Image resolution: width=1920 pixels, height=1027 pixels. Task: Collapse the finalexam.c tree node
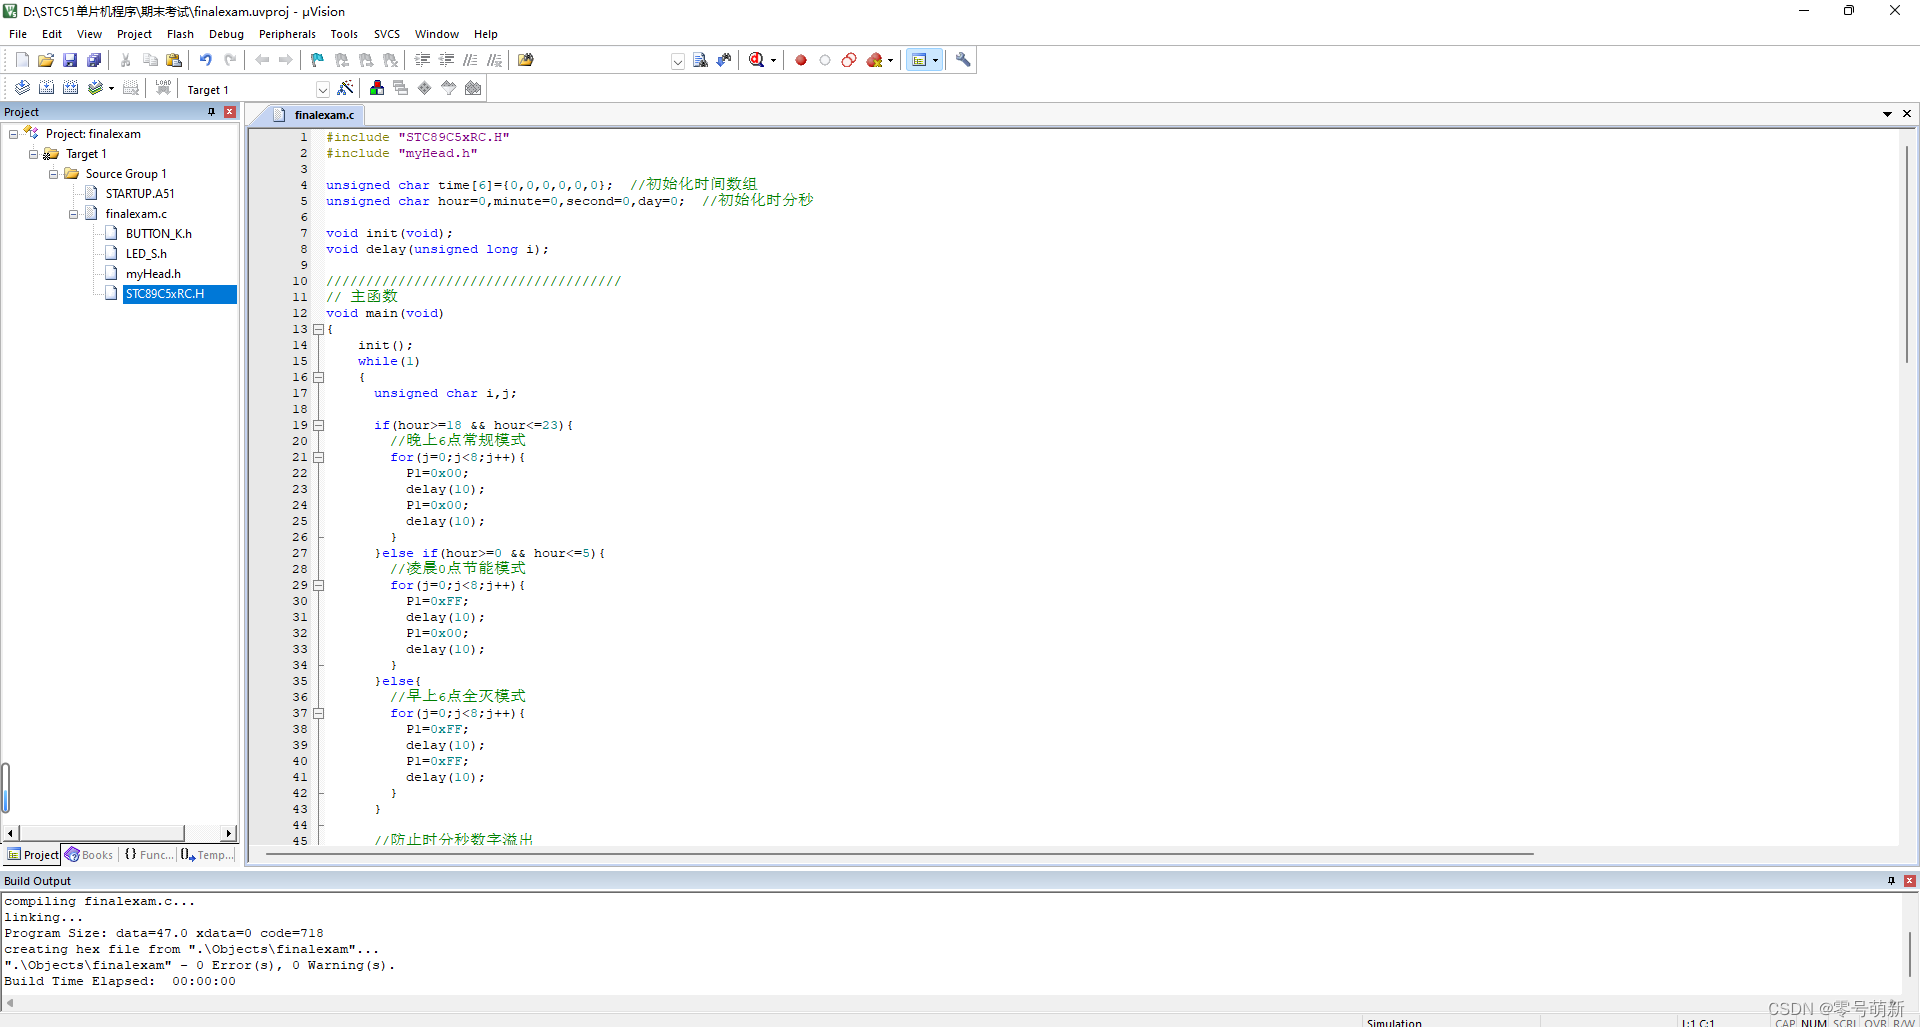[74, 214]
